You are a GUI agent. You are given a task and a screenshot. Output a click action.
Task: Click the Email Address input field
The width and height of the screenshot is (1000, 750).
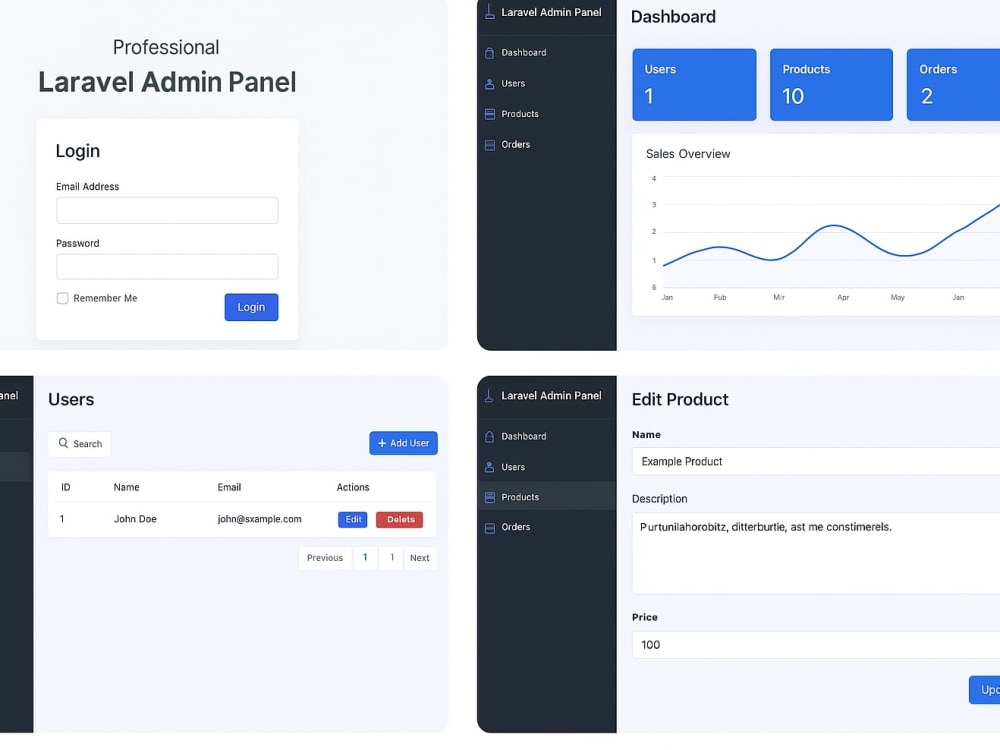[x=167, y=210]
